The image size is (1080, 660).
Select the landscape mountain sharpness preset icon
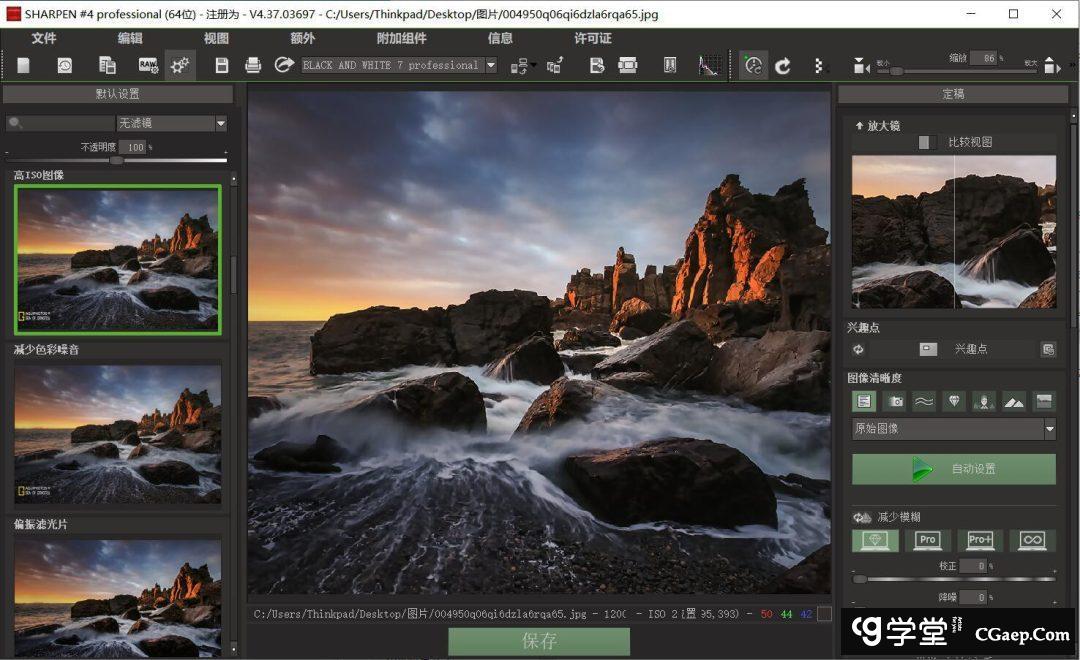click(1013, 401)
